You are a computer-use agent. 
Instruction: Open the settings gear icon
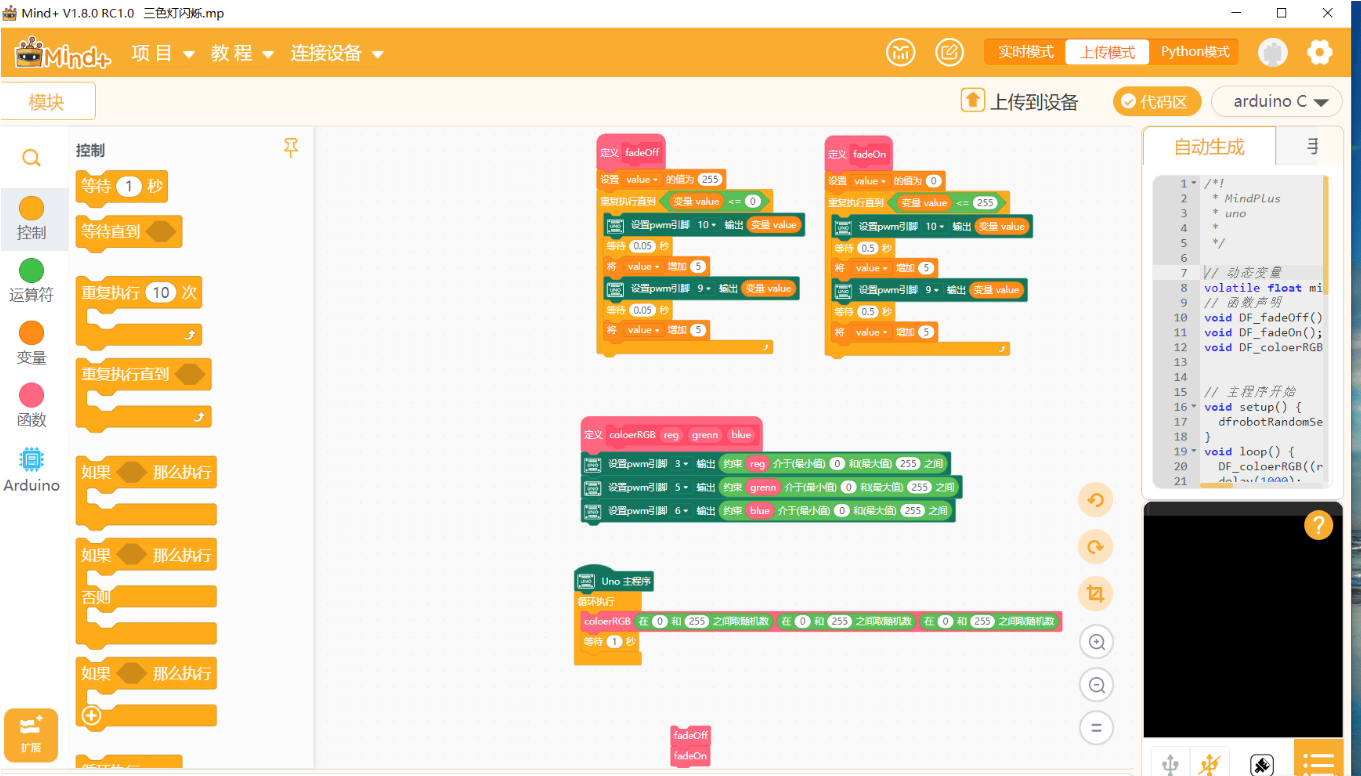pos(1320,53)
